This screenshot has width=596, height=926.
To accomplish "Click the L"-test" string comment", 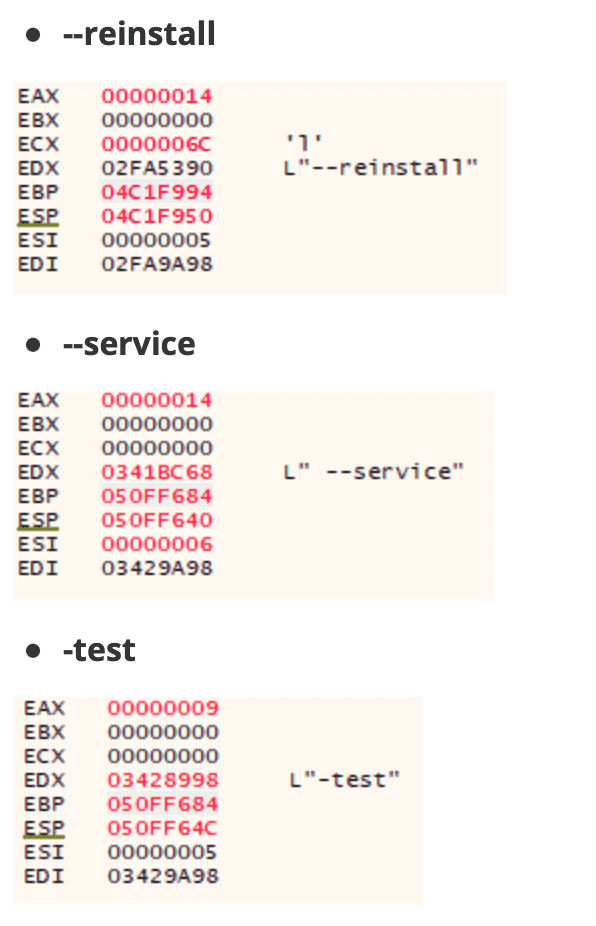I will [x=344, y=780].
